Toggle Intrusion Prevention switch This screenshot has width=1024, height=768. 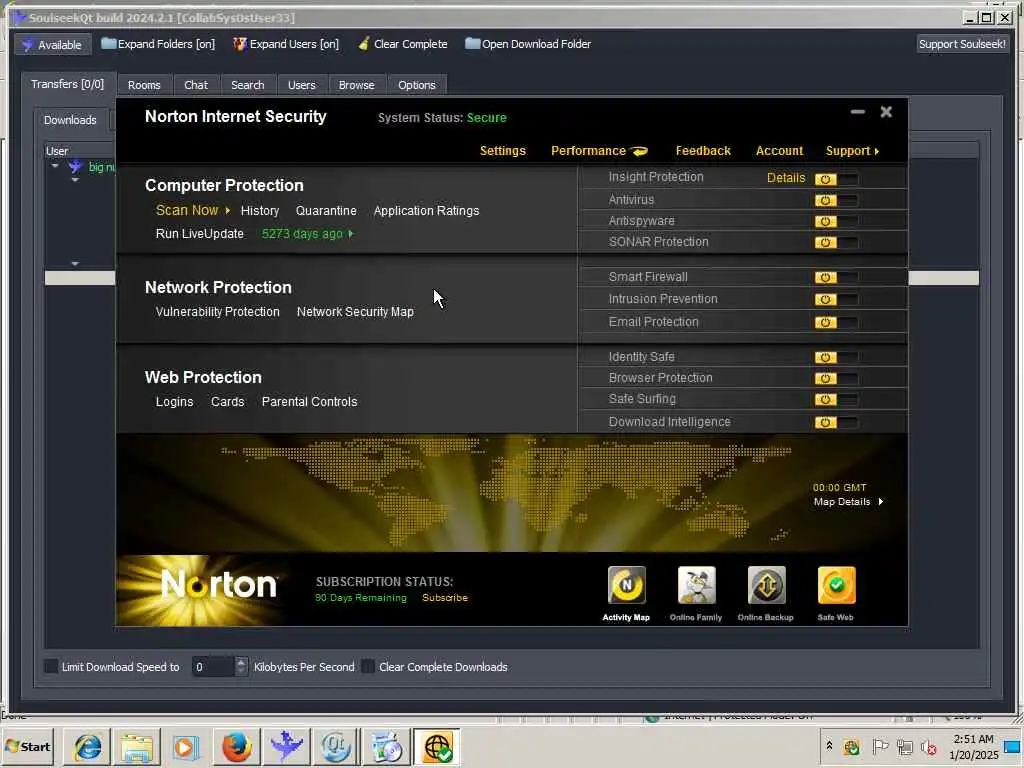point(836,300)
